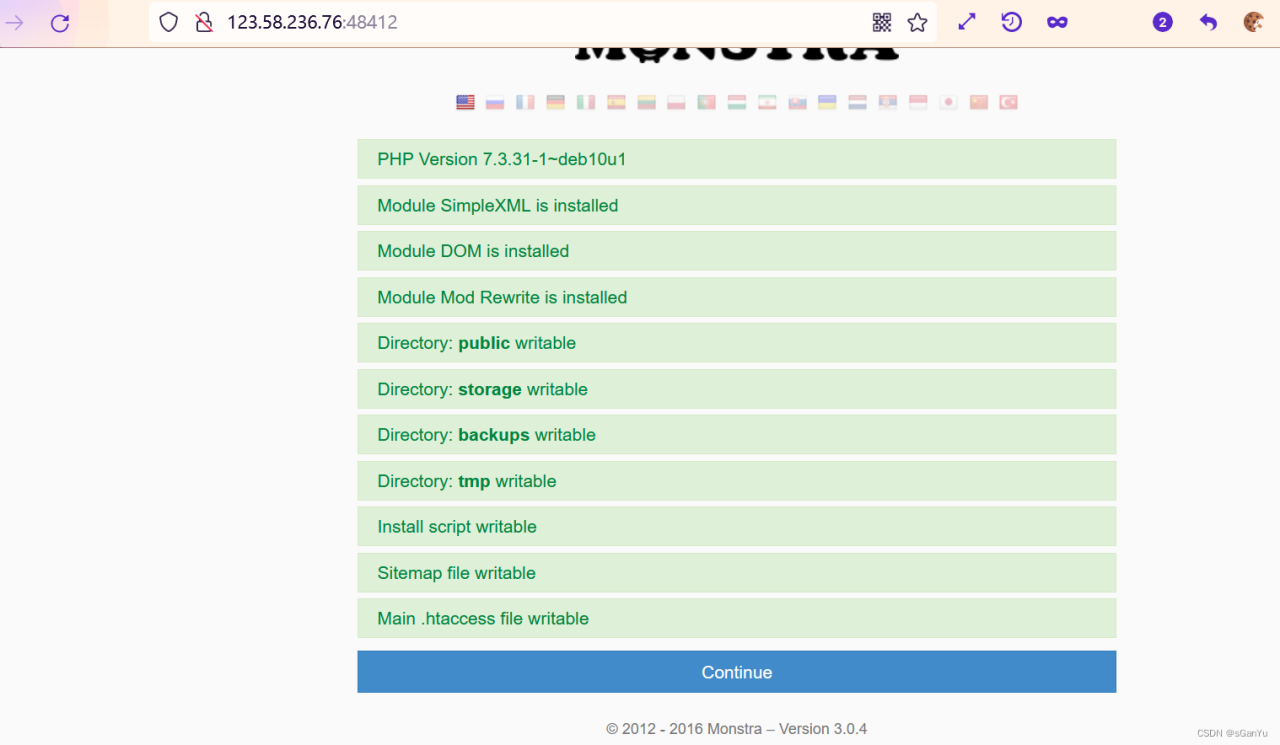Screen dimensions: 1280x745
Task: Pick the Spanish flag language icon
Action: pyautogui.click(x=616, y=101)
